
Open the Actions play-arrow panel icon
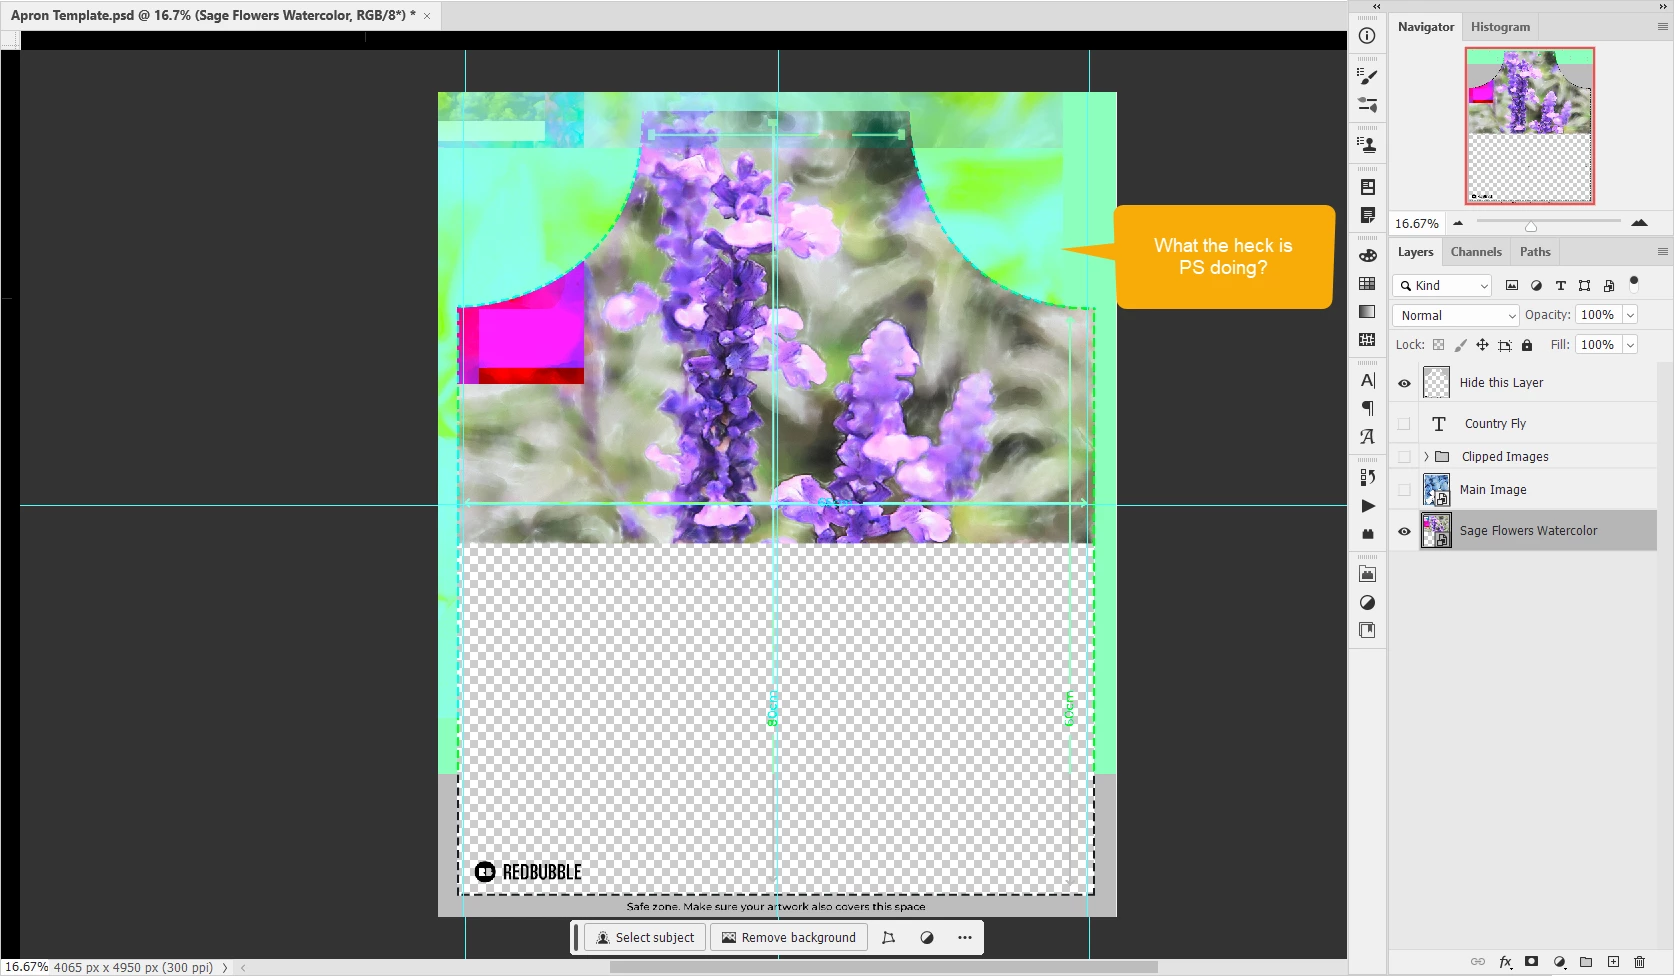point(1367,506)
